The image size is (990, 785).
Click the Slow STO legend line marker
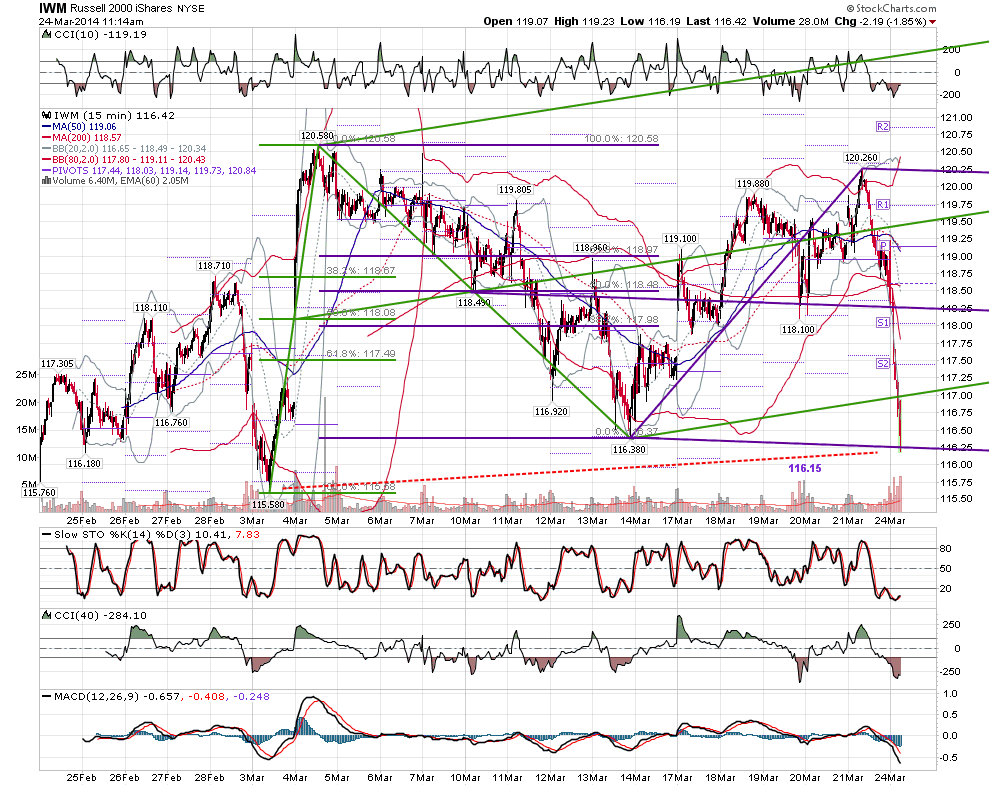click(x=46, y=534)
